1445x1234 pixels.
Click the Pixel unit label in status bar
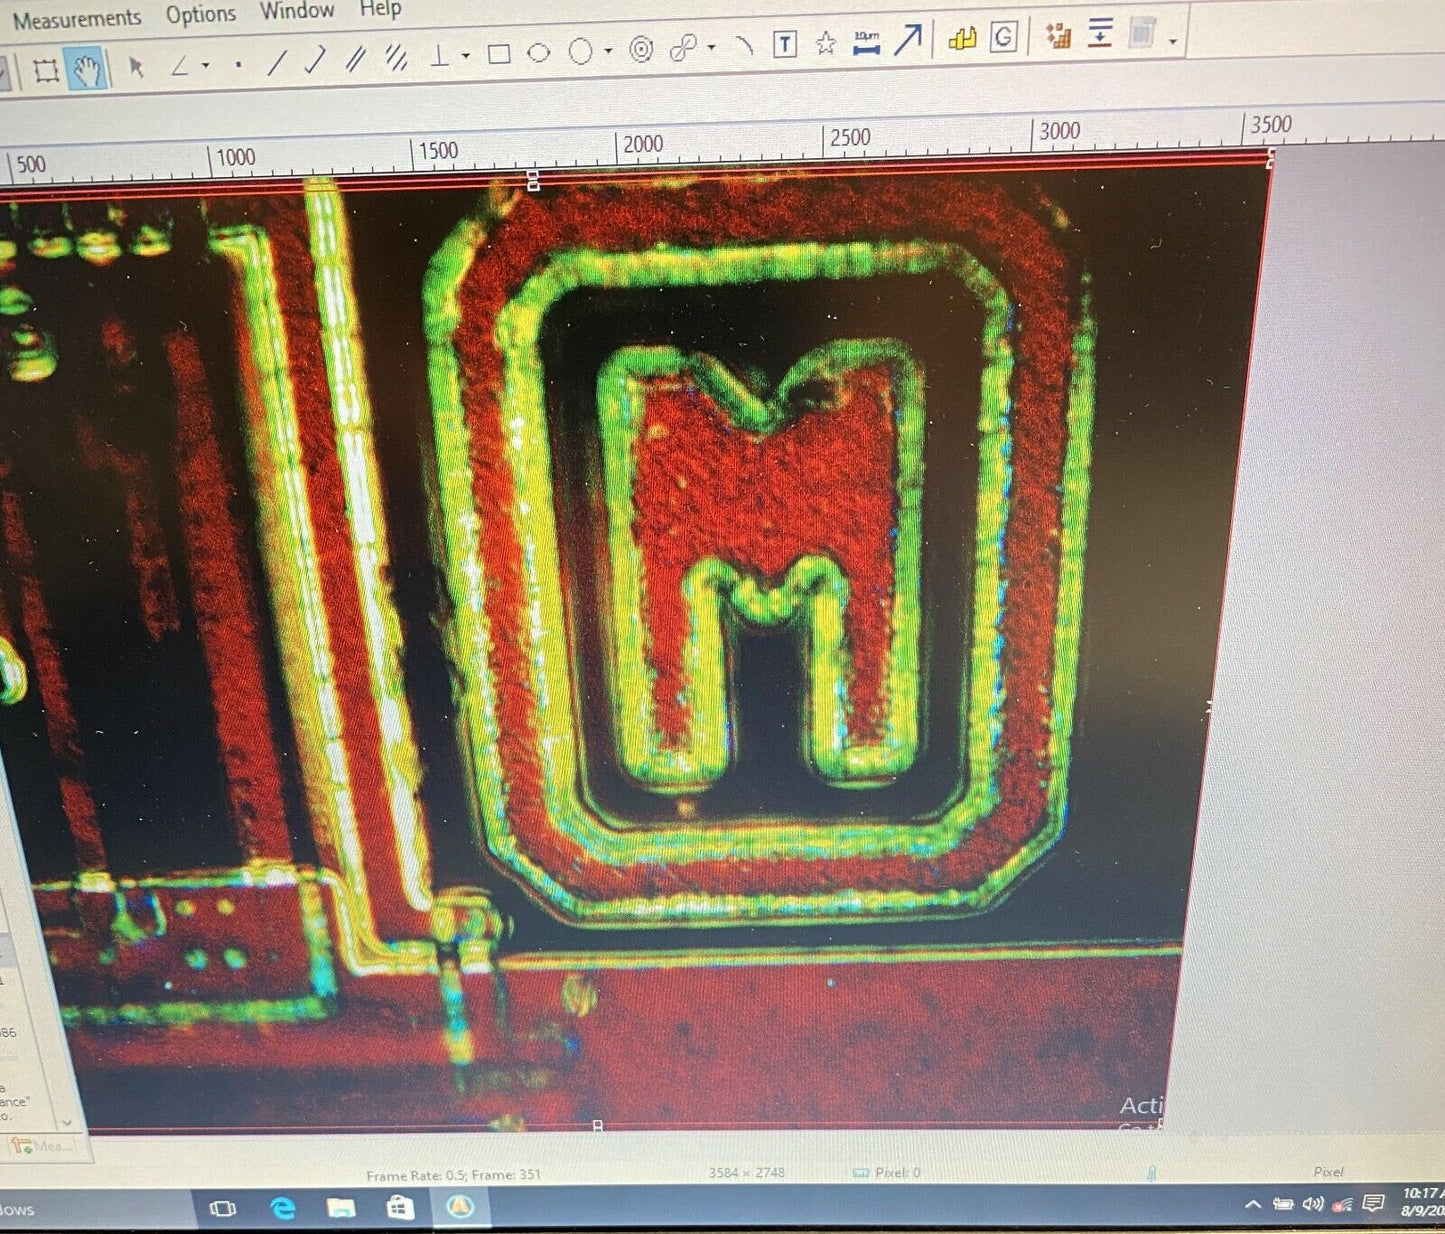[x=1328, y=1171]
